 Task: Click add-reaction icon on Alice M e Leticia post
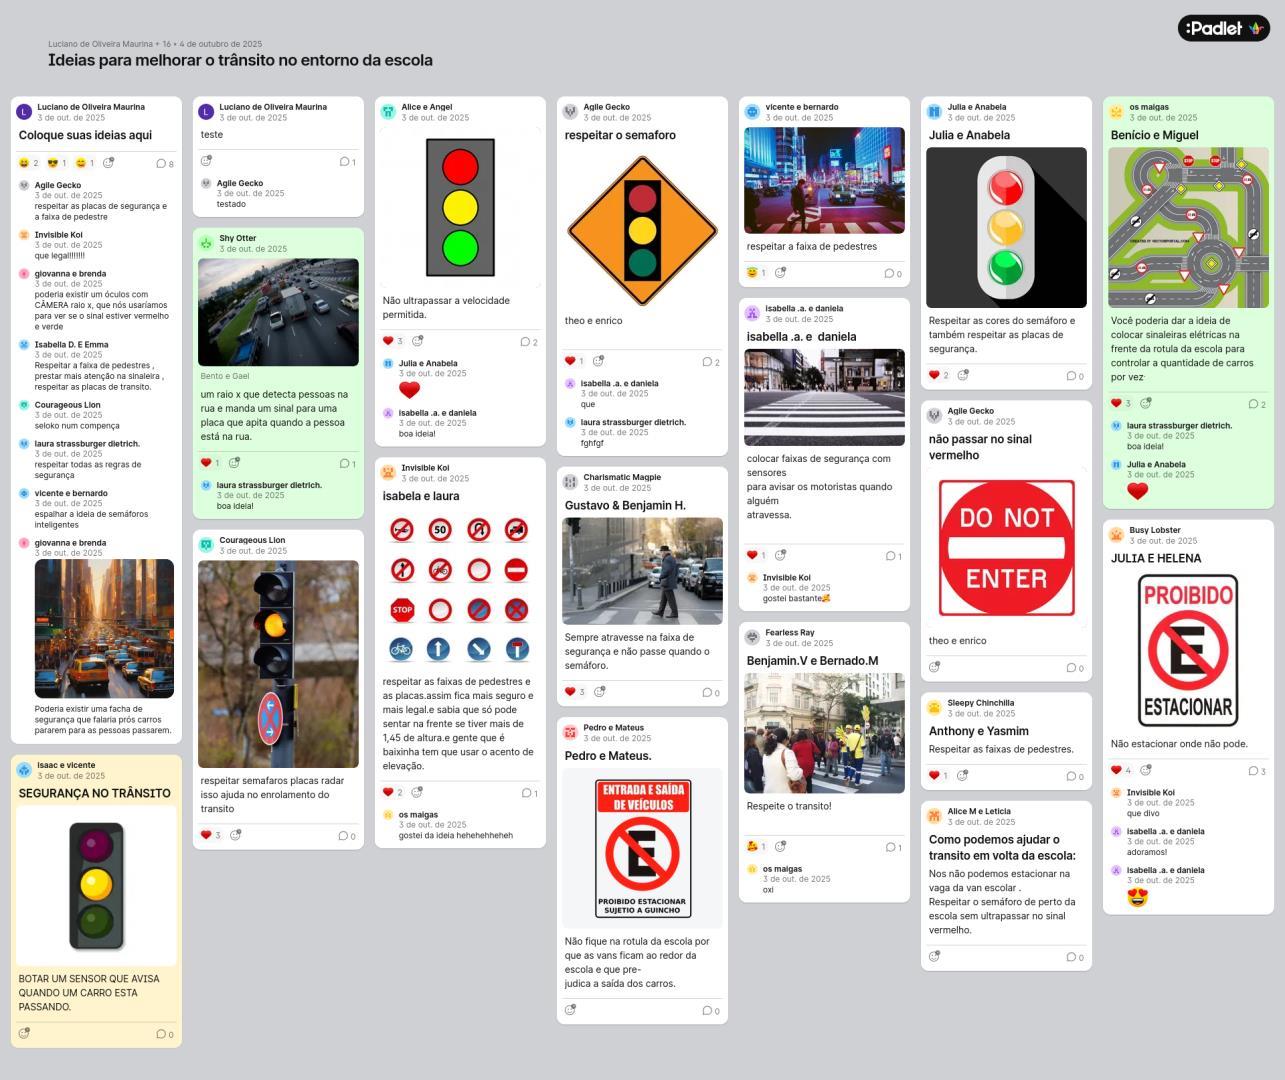tap(934, 956)
